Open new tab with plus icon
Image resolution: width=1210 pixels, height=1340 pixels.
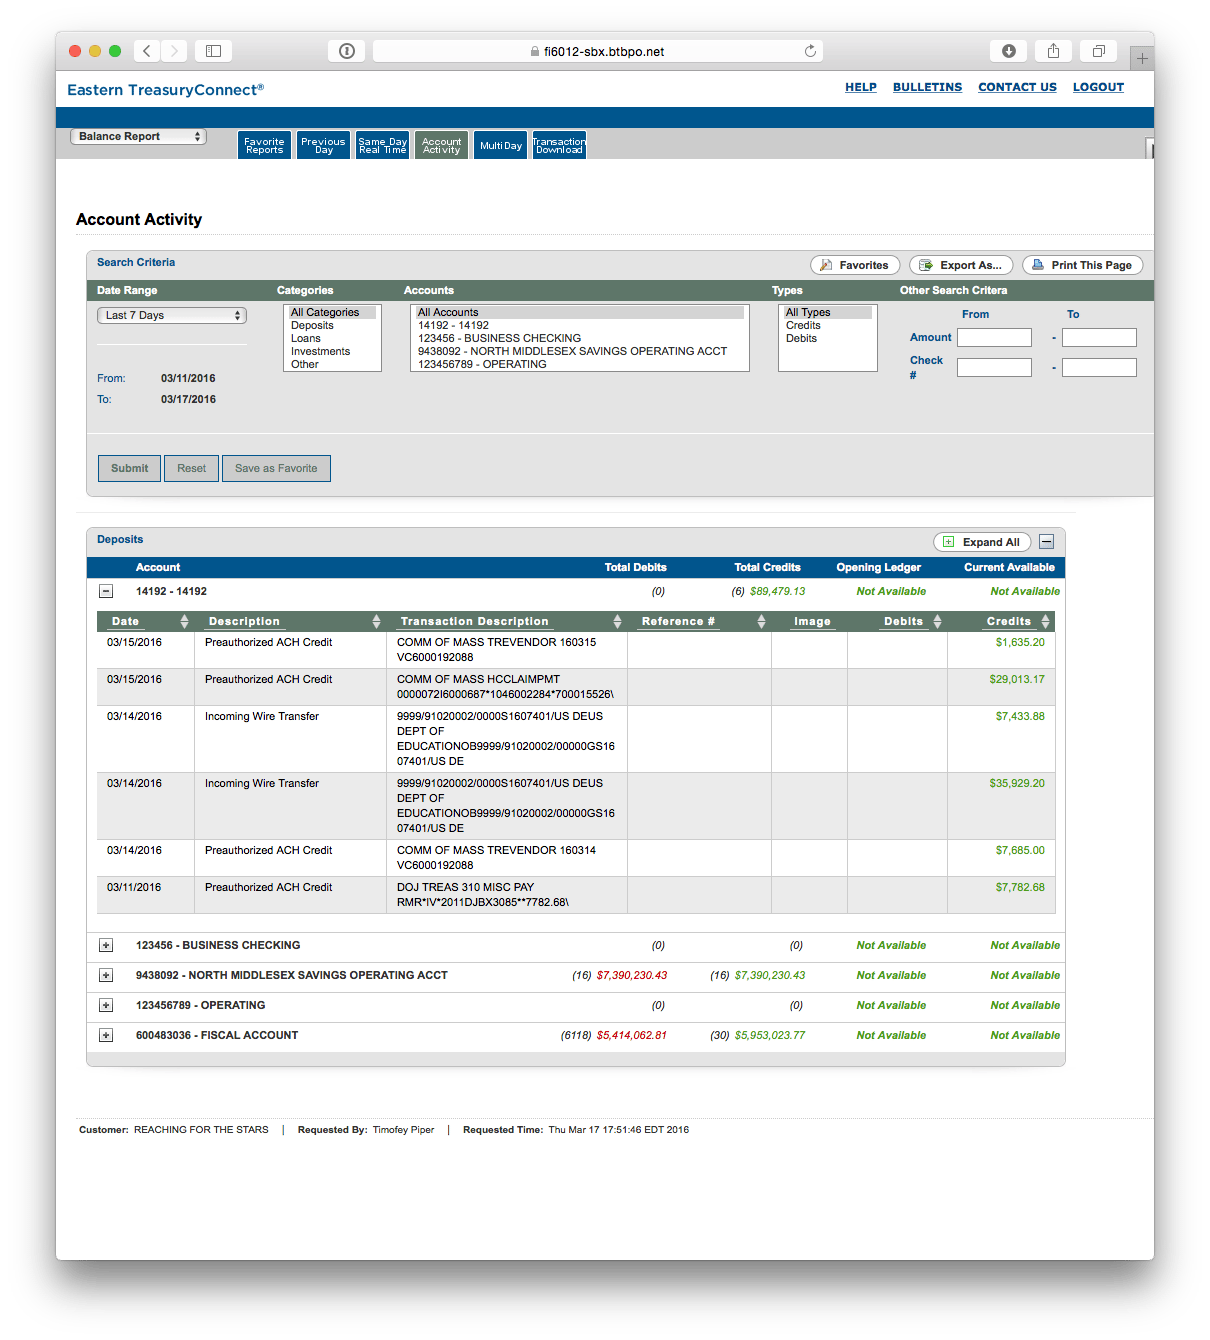pyautogui.click(x=1142, y=58)
